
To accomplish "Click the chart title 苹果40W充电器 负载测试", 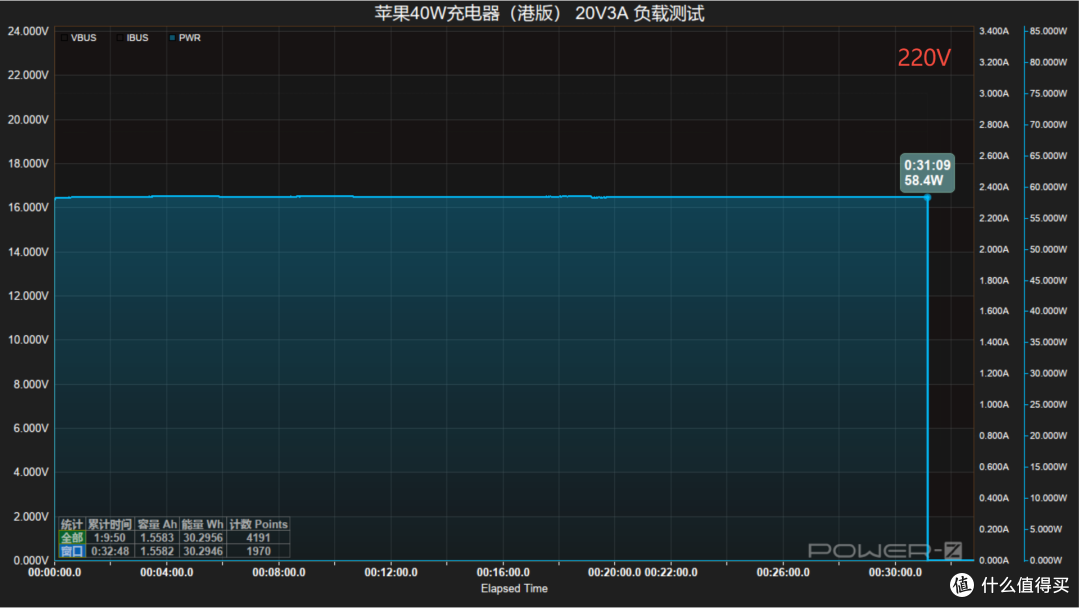I will (539, 13).
